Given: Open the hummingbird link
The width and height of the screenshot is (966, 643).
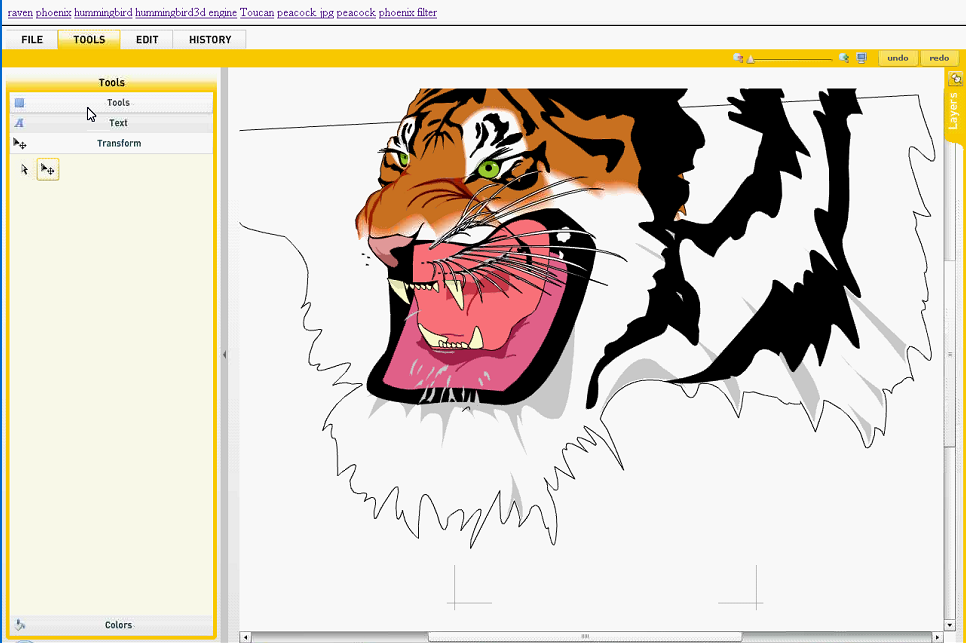Looking at the screenshot, I should 103,12.
